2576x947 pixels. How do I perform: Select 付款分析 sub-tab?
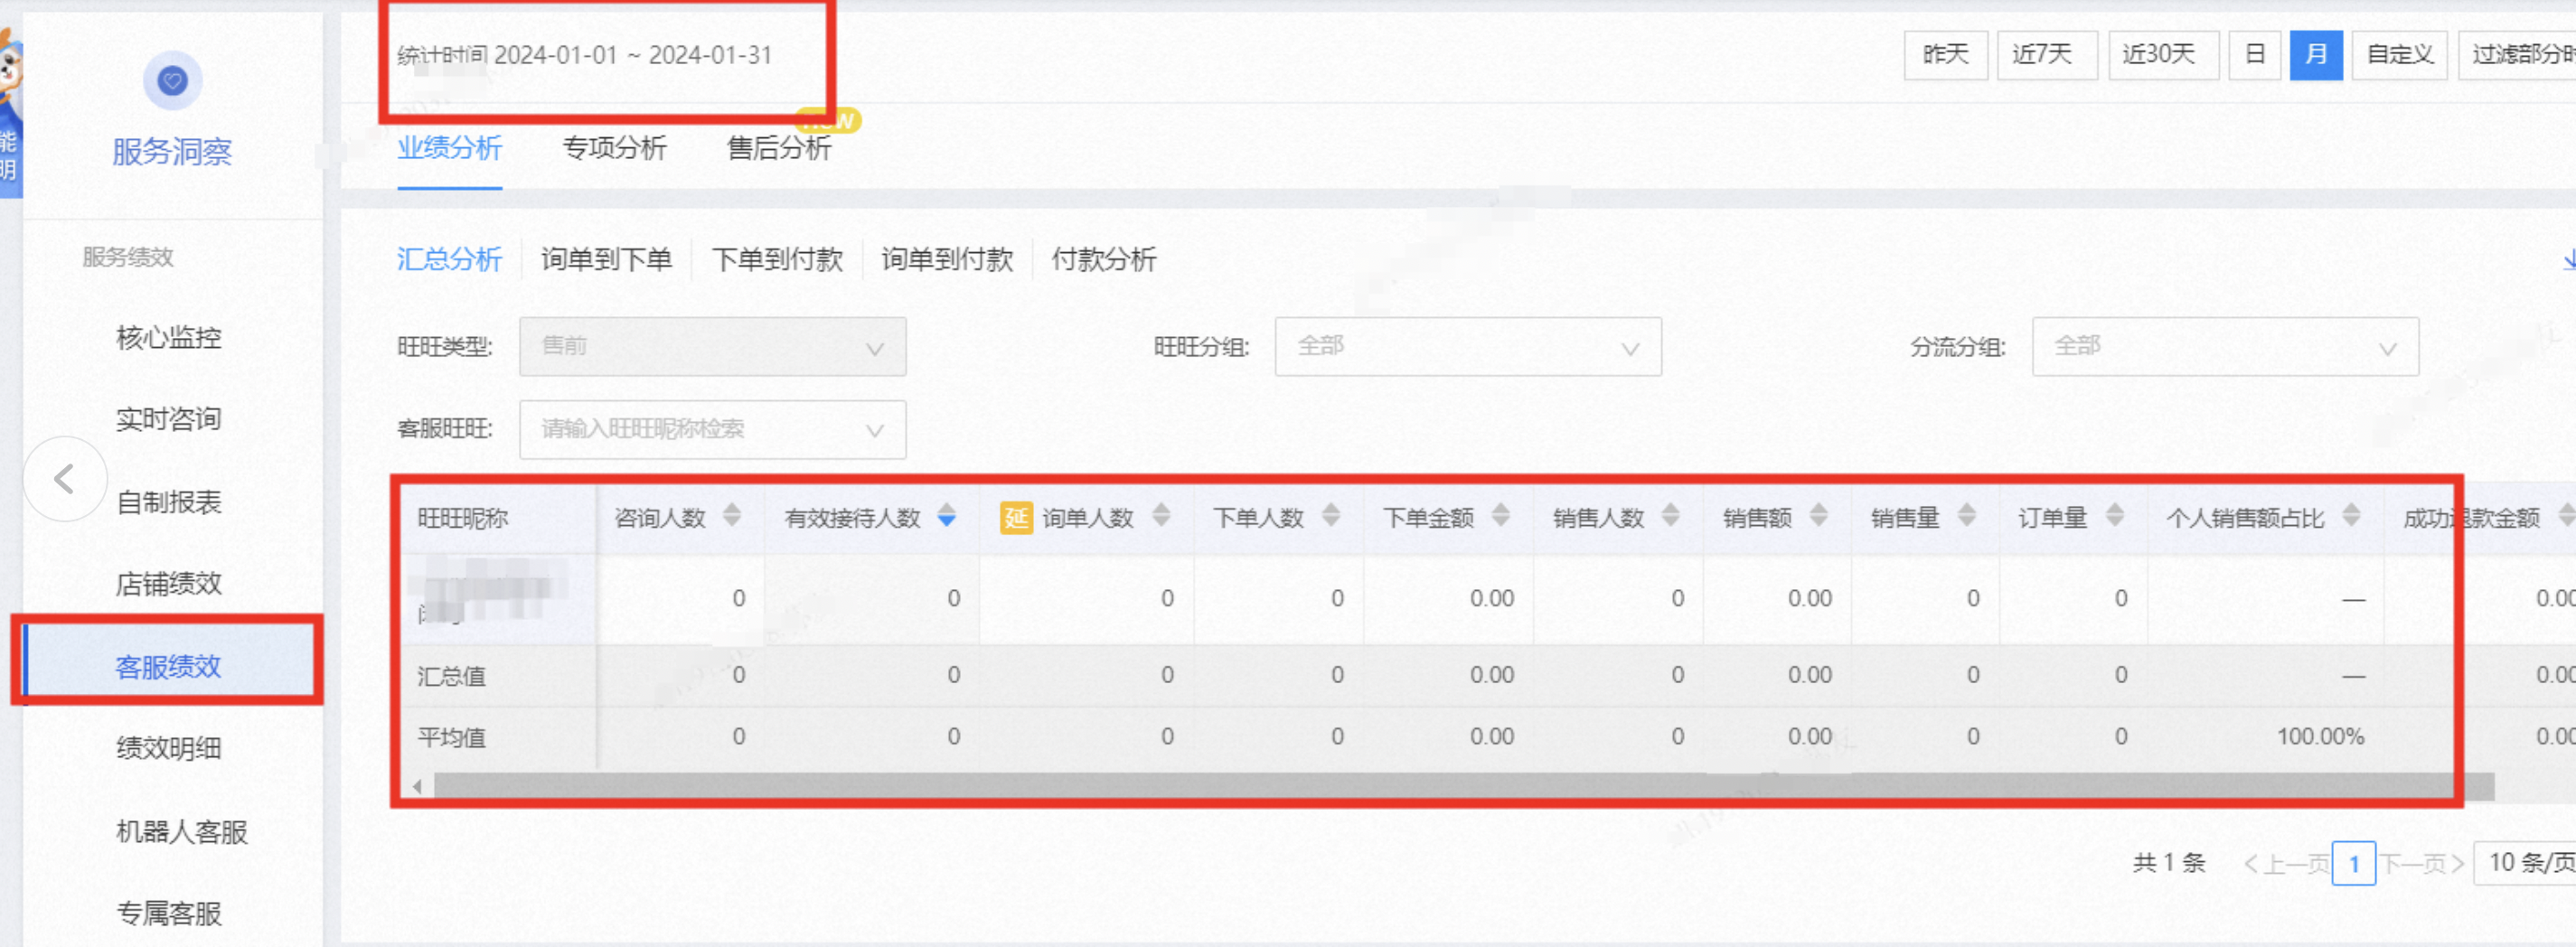1103,260
